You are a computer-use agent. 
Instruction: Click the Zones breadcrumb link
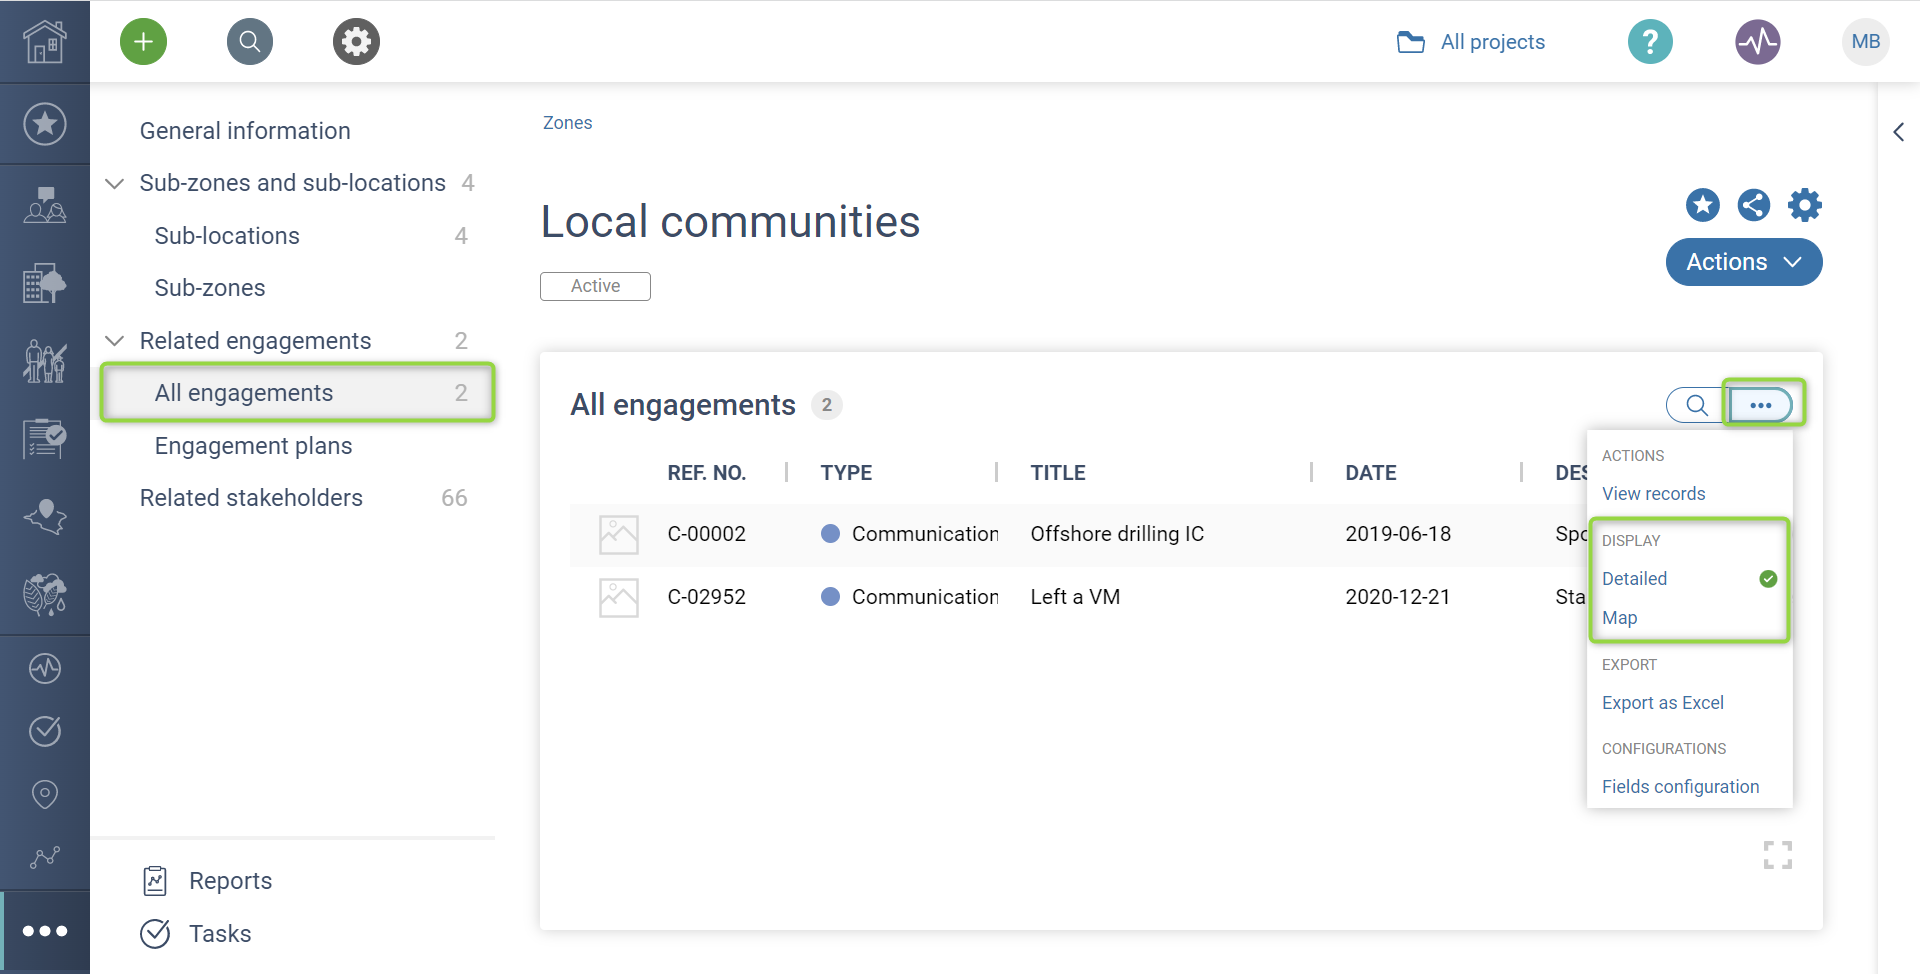567,123
